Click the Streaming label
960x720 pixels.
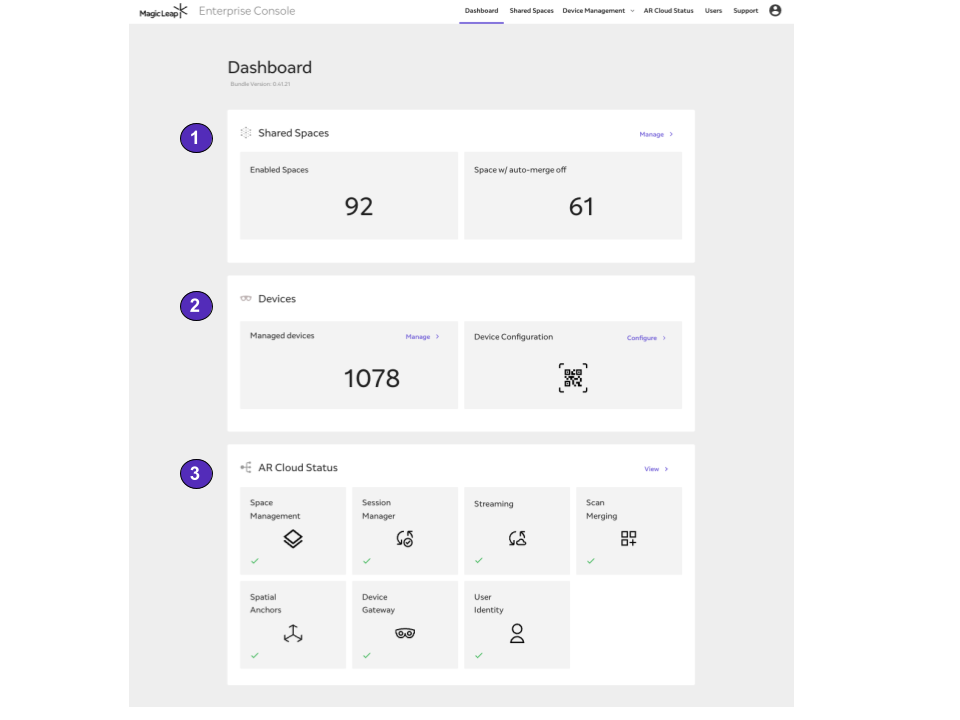coord(493,504)
